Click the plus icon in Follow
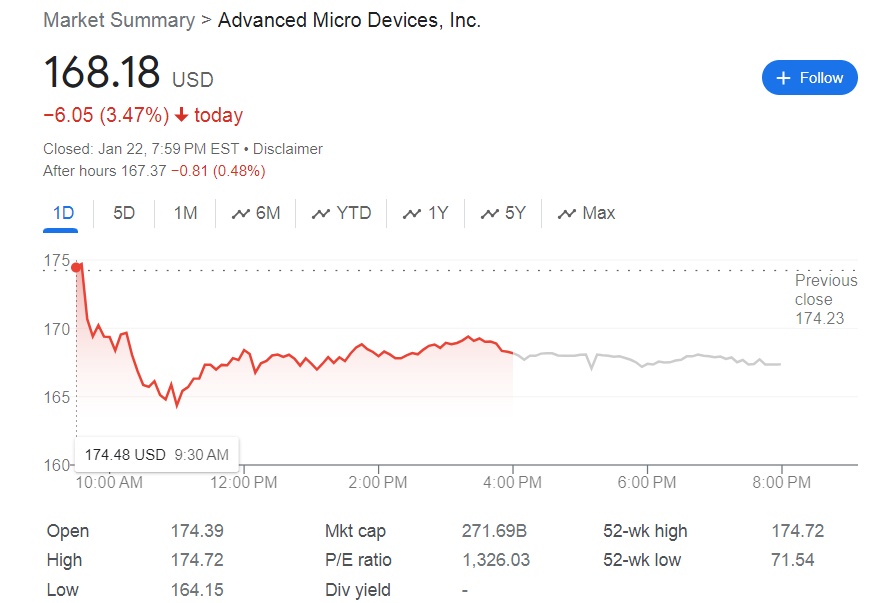The image size is (895, 603). pos(783,78)
